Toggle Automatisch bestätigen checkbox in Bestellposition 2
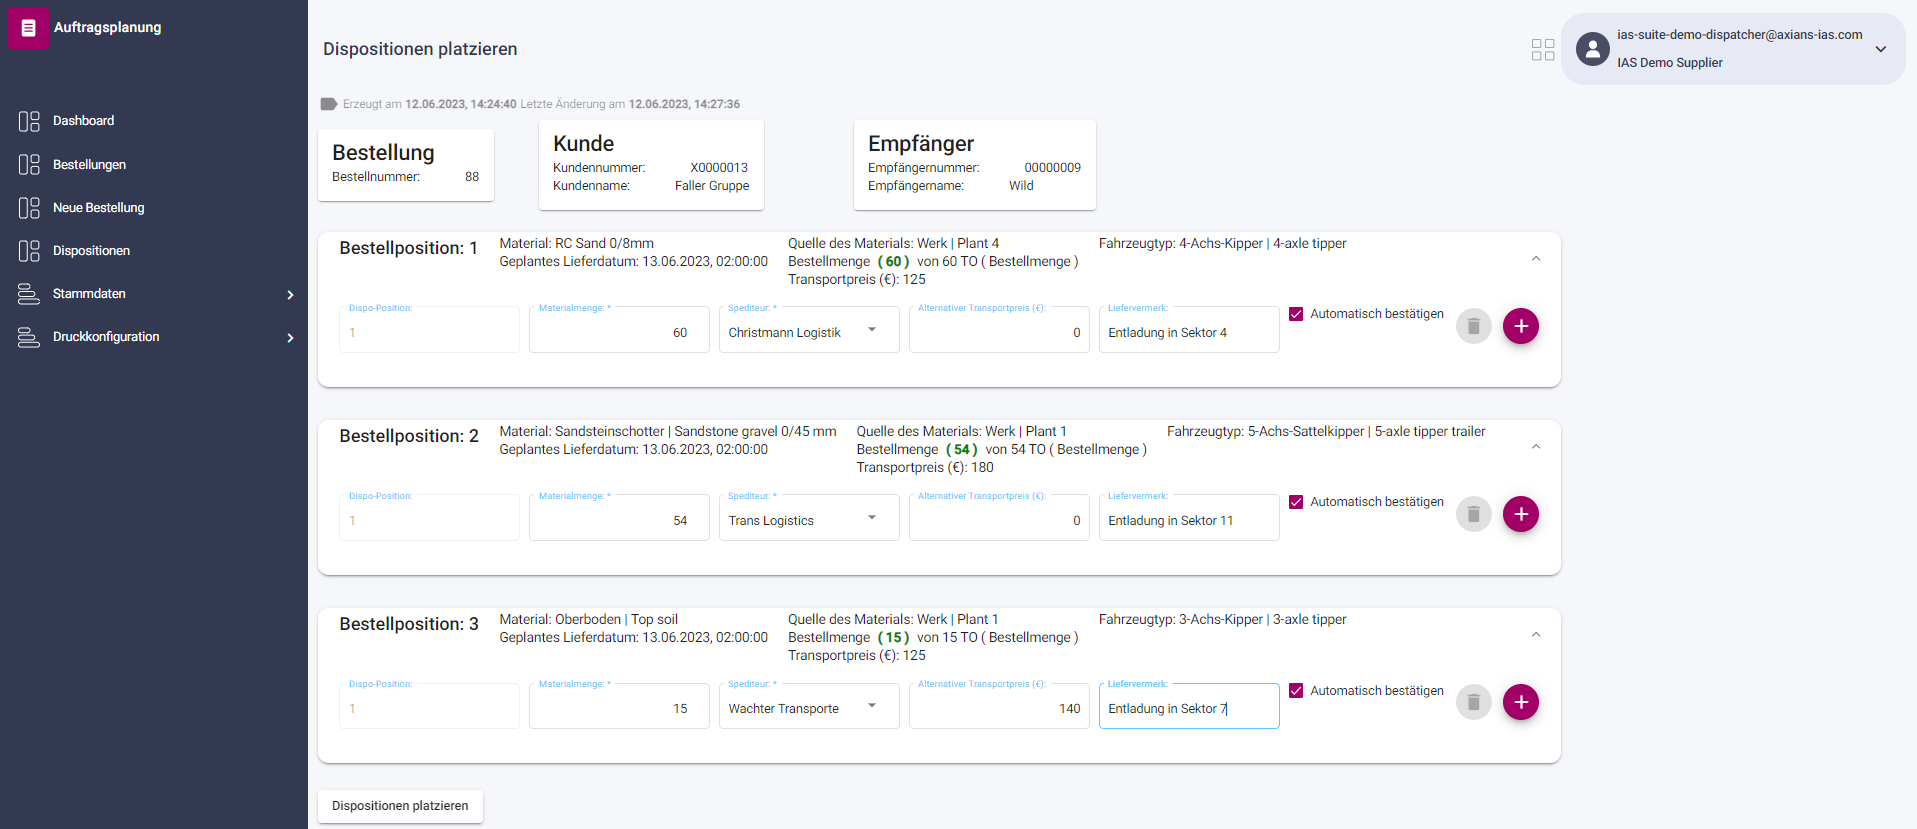The image size is (1917, 829). 1296,502
